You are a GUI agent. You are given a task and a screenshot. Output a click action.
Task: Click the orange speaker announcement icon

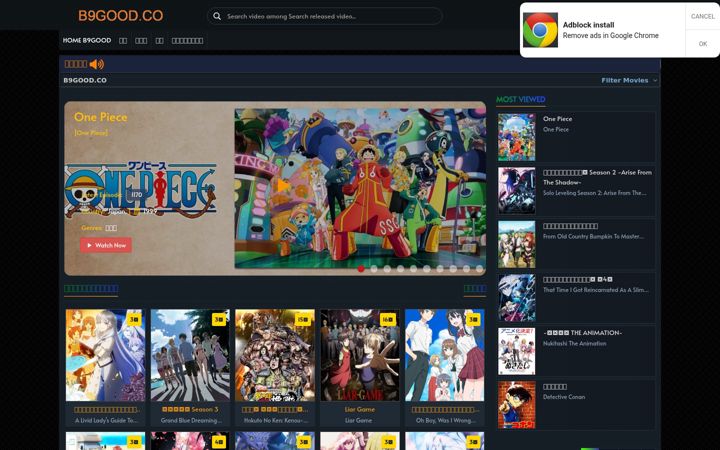tap(96, 64)
